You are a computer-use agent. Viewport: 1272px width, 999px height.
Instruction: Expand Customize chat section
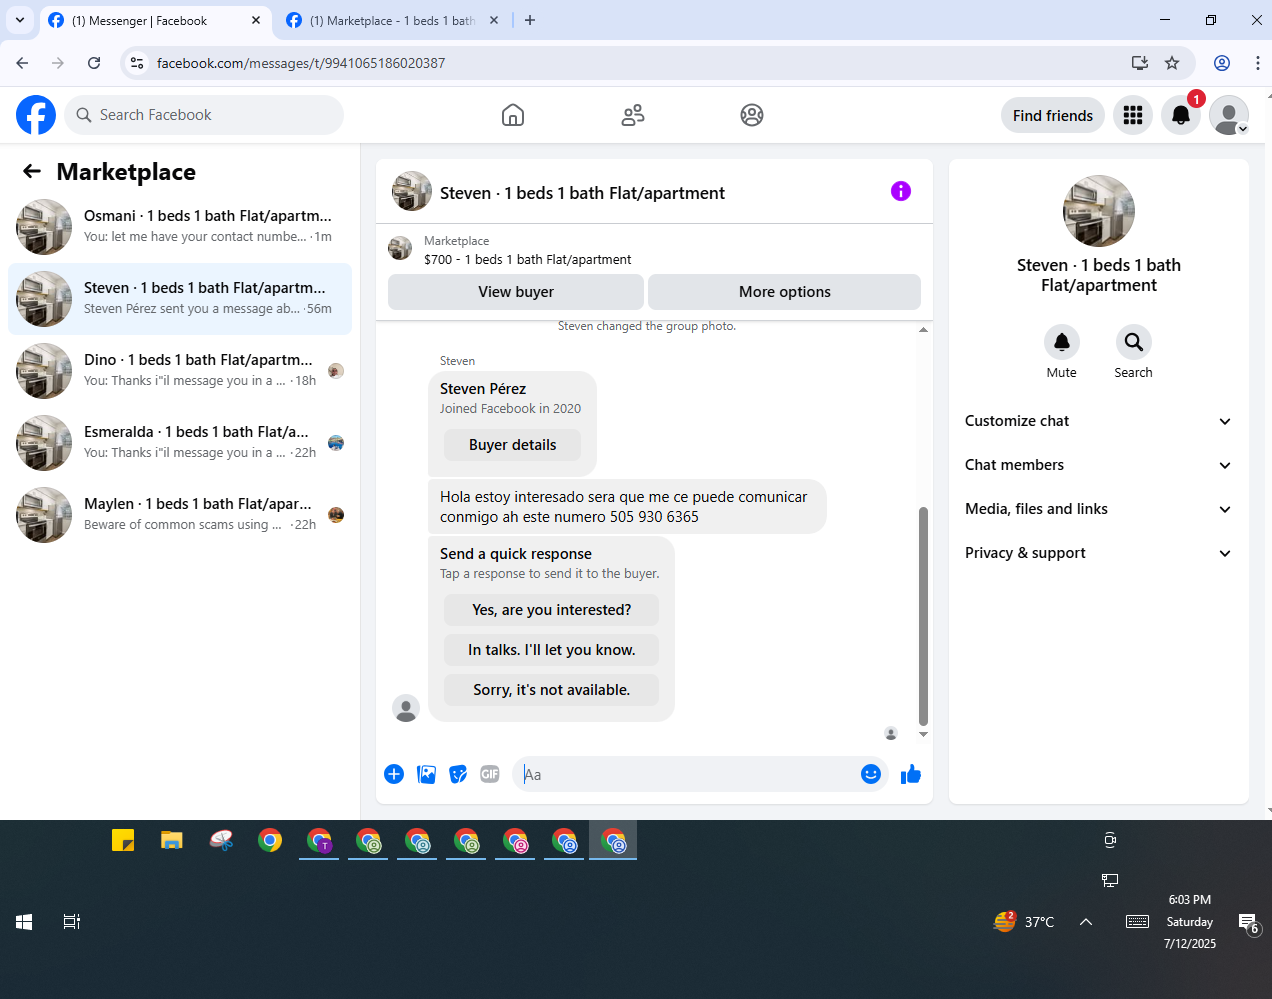click(x=1098, y=421)
